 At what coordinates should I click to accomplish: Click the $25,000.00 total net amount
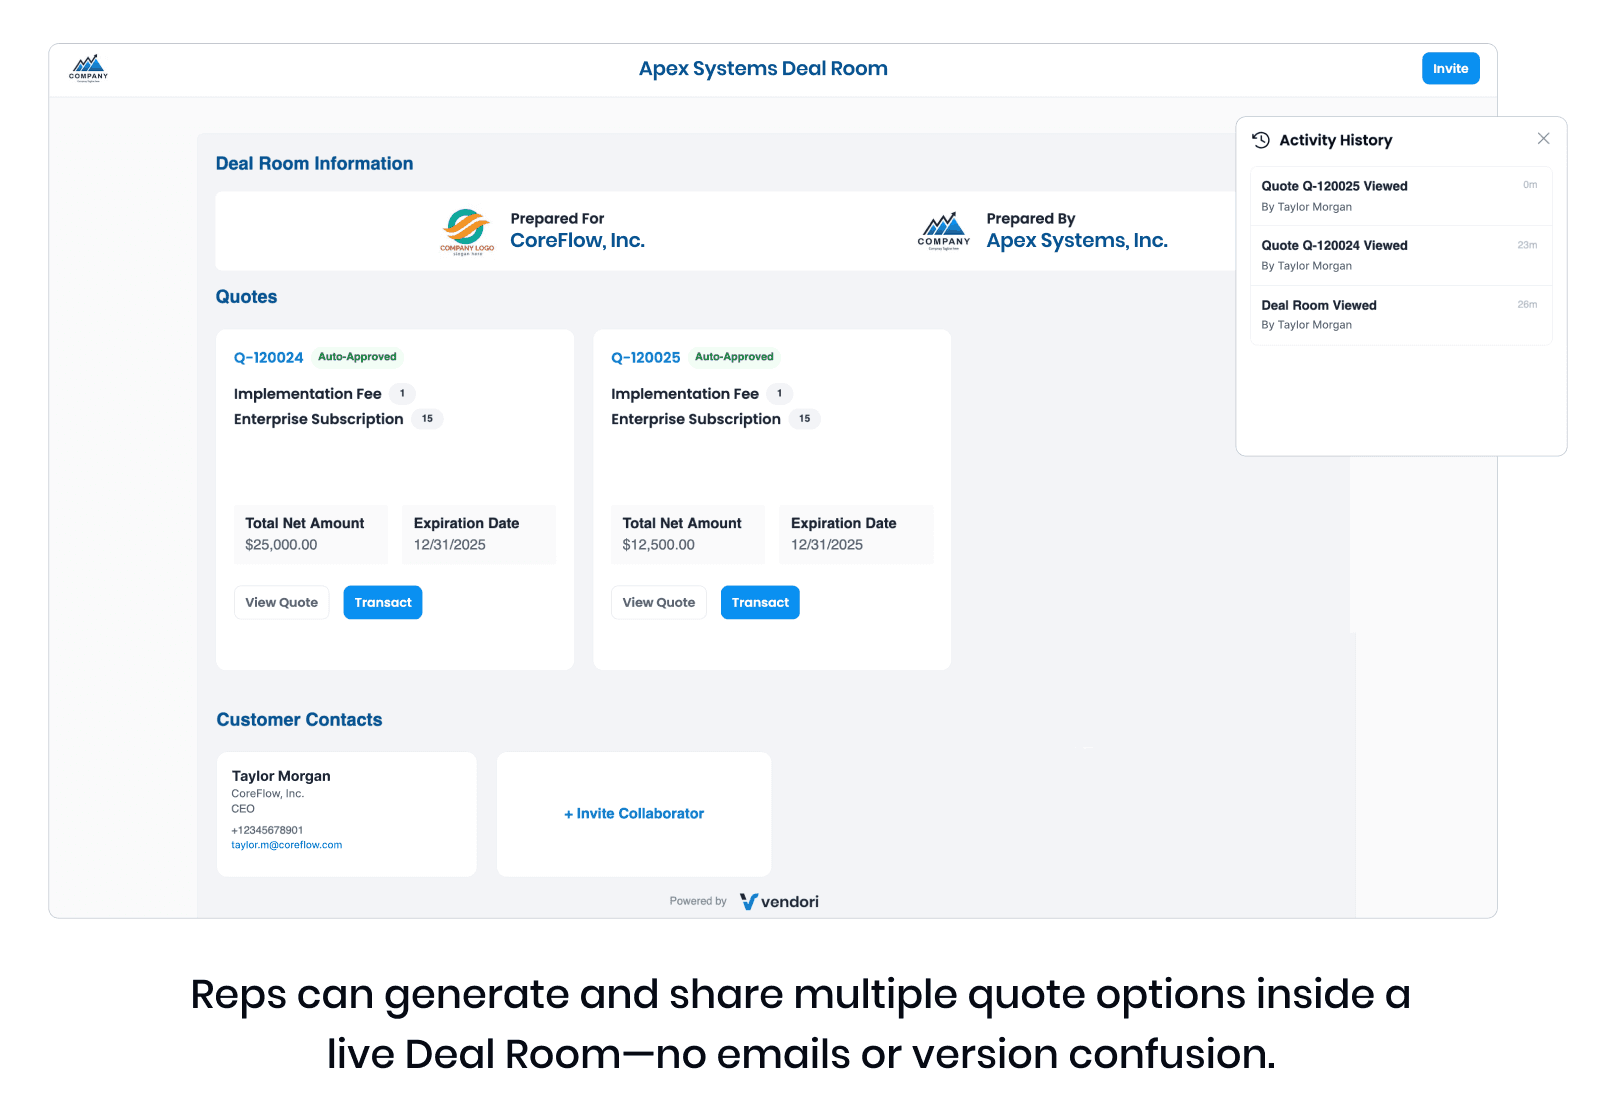(x=281, y=545)
